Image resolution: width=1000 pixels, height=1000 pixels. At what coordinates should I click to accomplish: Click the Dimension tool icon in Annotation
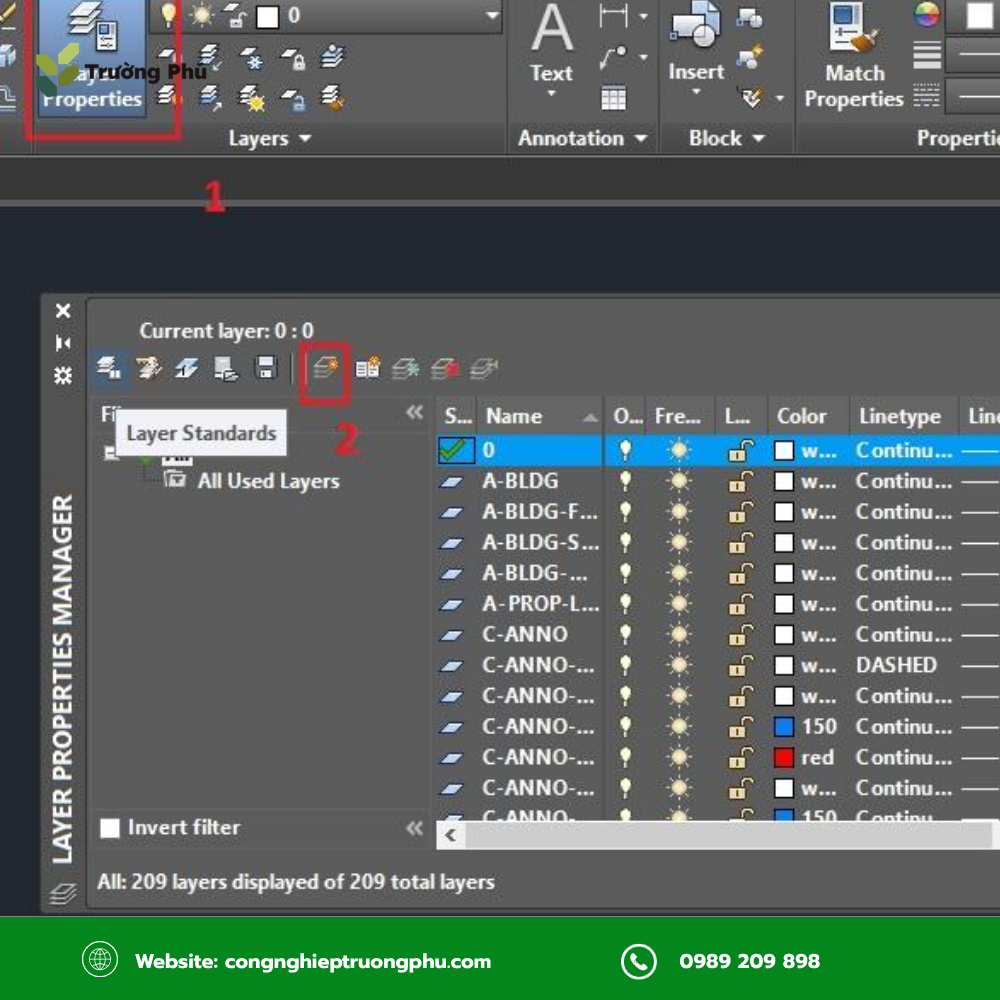click(612, 16)
